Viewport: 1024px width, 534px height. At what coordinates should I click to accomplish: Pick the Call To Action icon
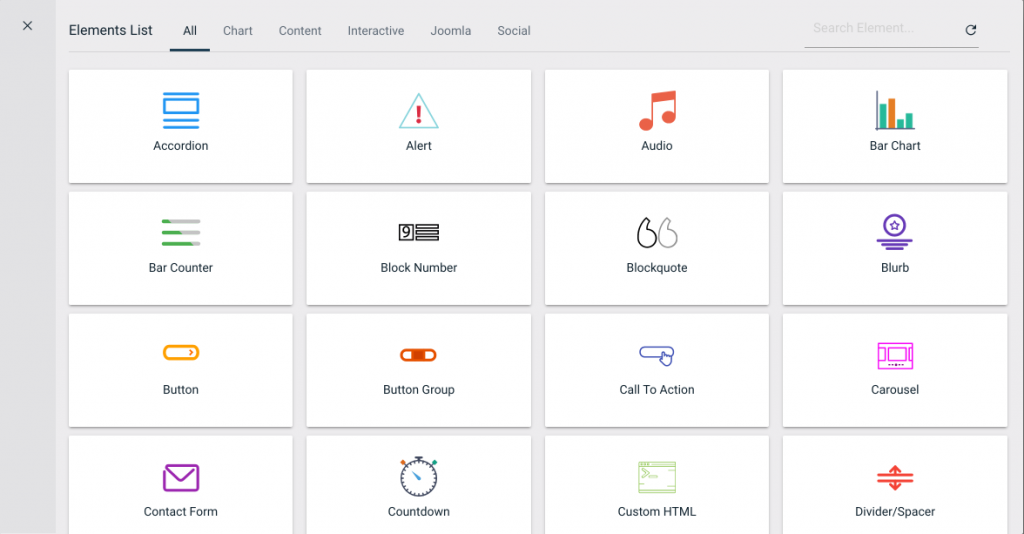tap(657, 355)
